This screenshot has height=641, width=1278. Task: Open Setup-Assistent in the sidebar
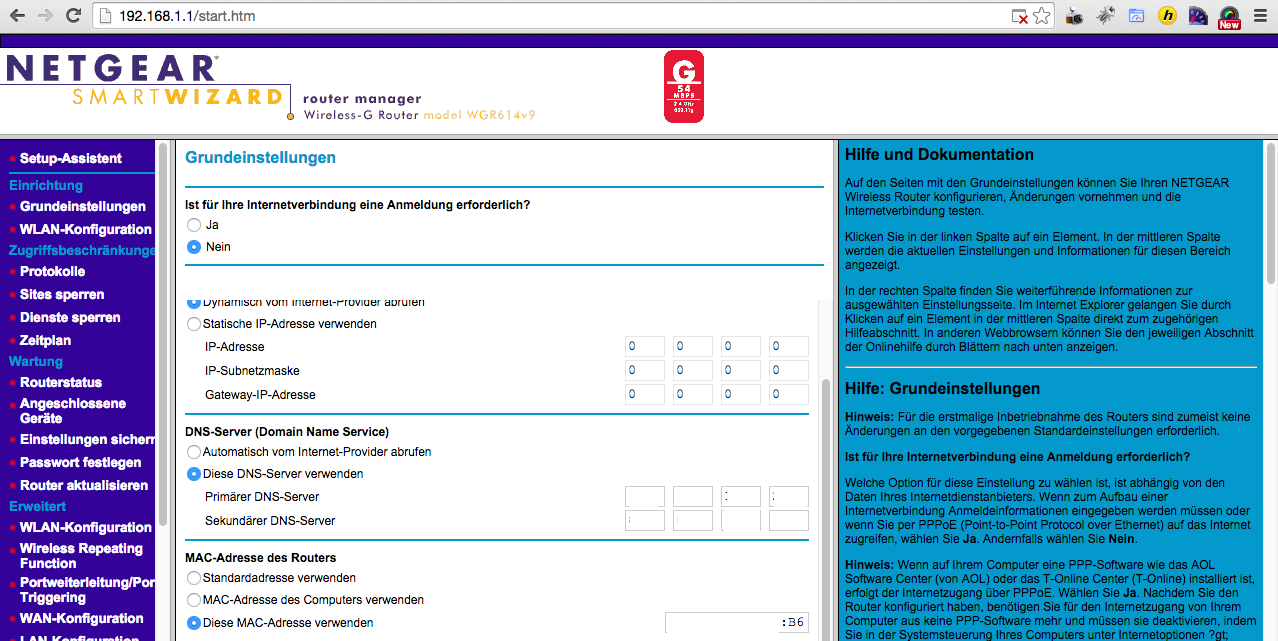71,158
